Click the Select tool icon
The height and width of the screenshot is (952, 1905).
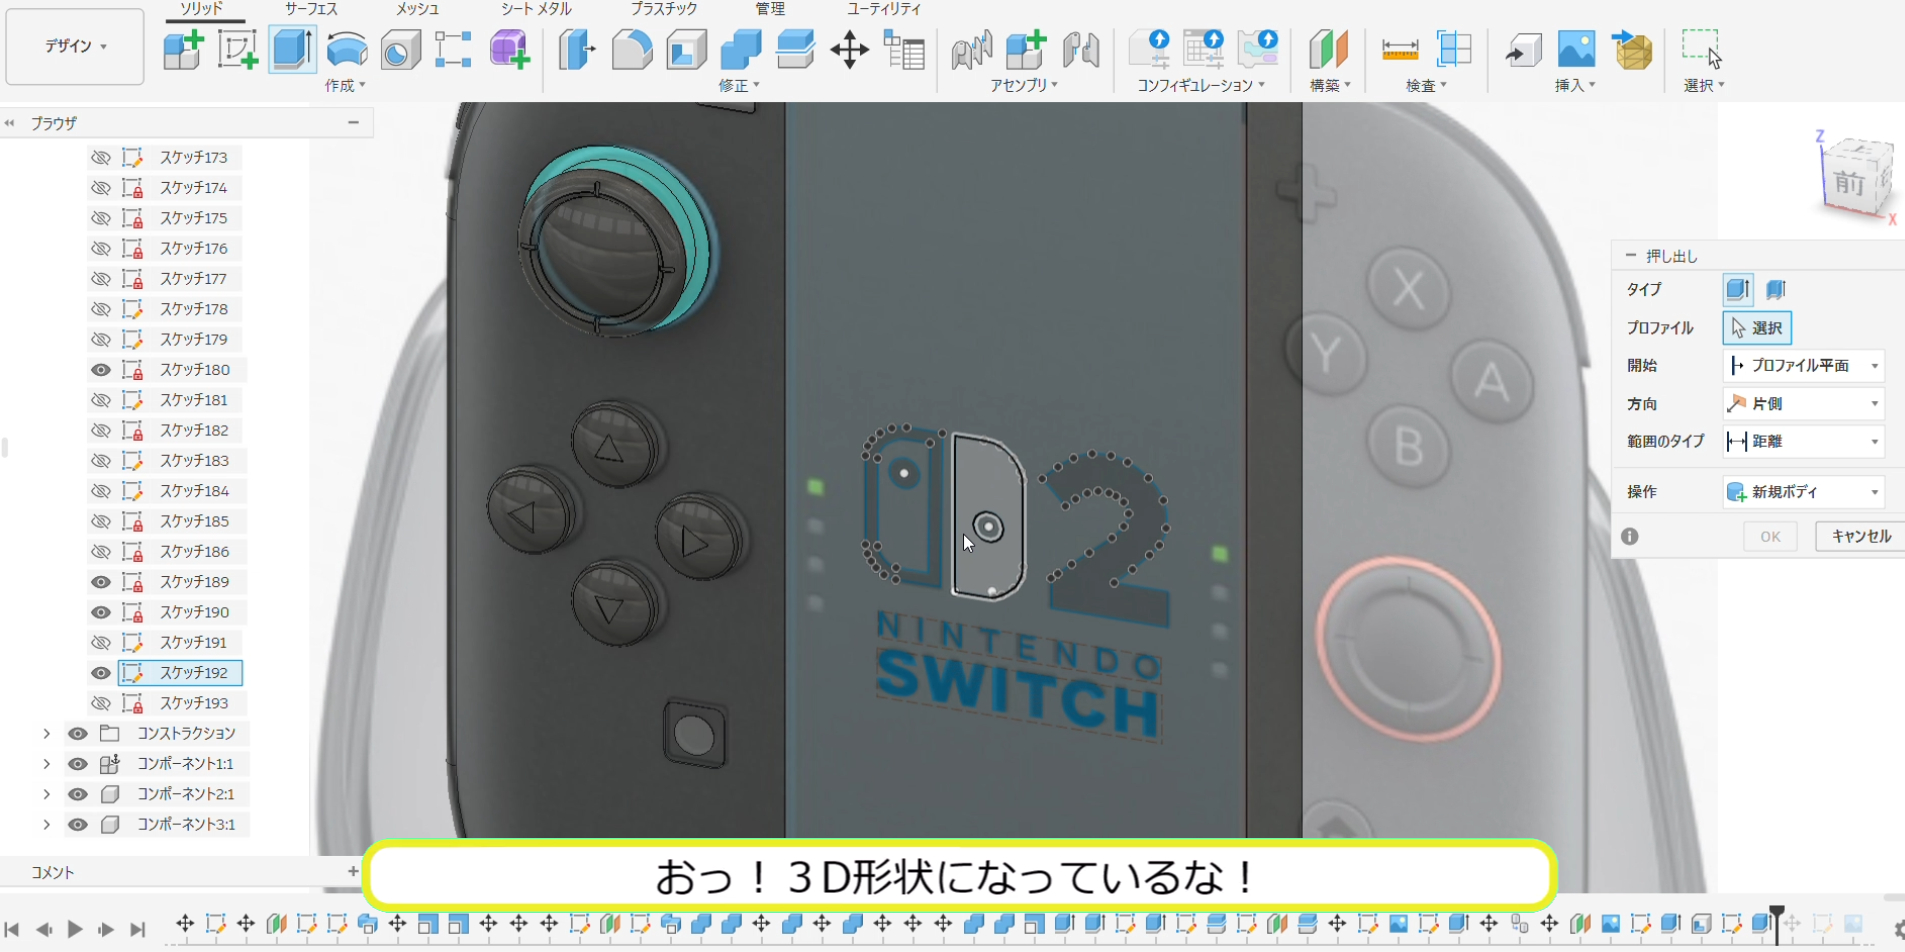[x=1702, y=48]
